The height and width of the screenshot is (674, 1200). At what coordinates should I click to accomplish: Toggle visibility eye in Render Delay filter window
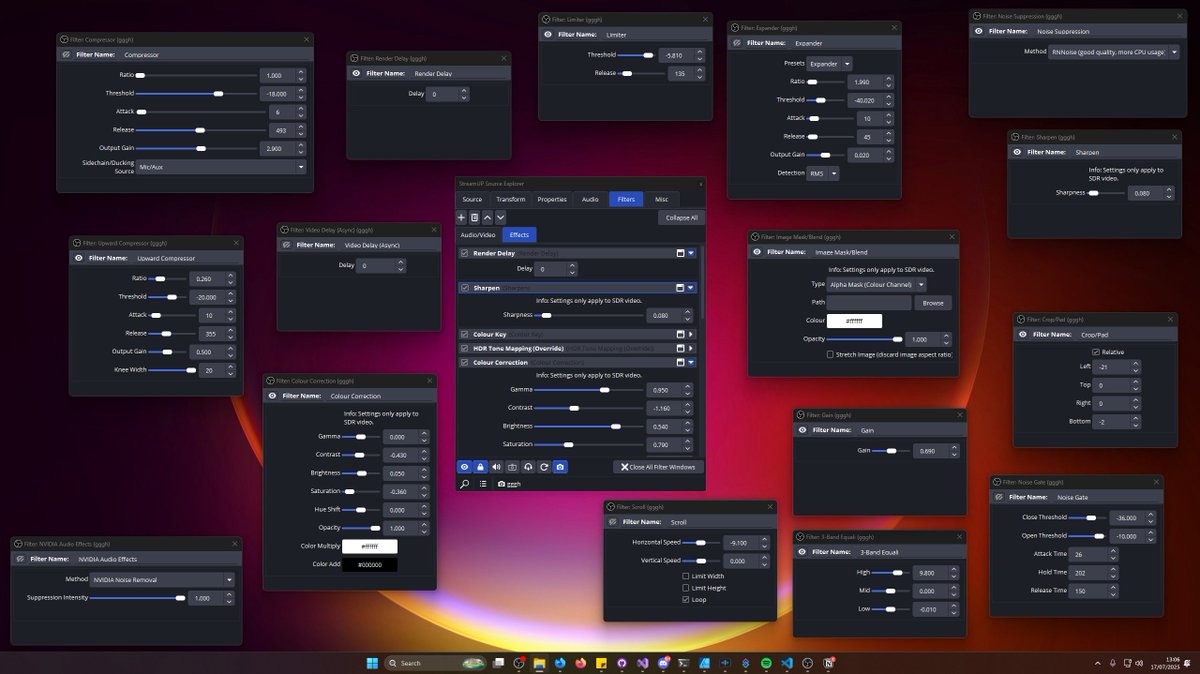tap(357, 73)
